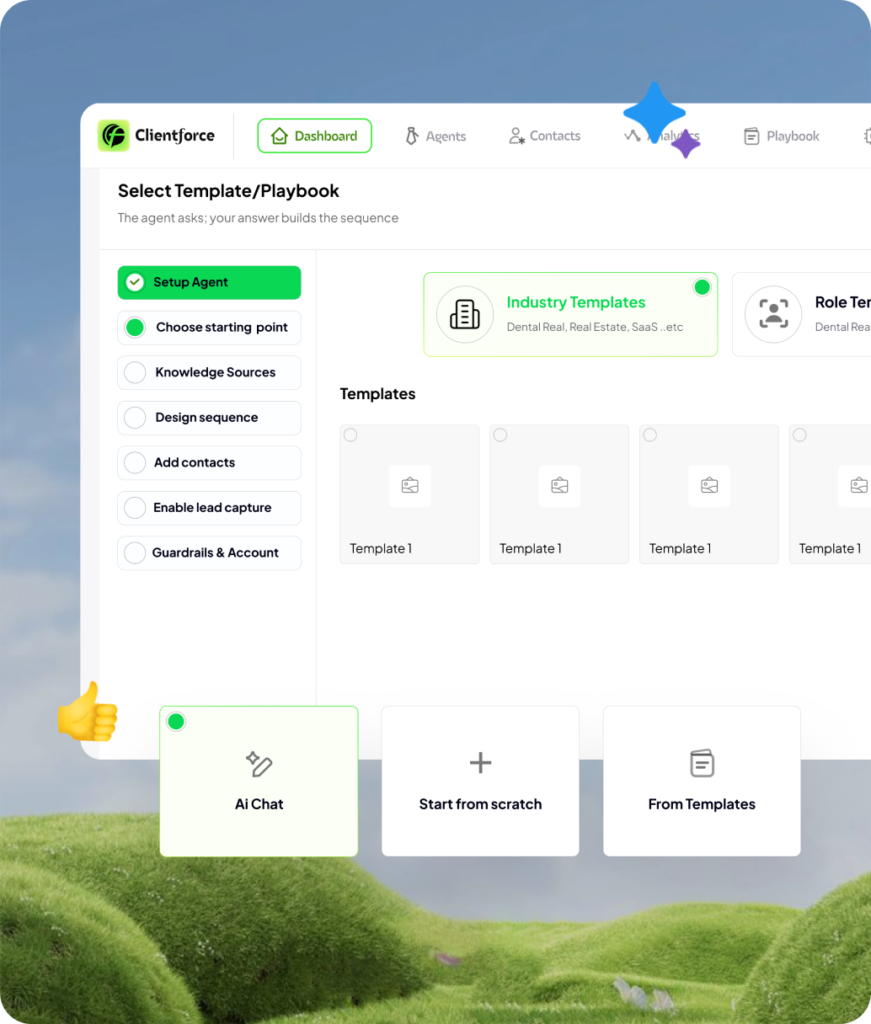The height and width of the screenshot is (1024, 871).
Task: Click the Enable lead capture step
Action: 211,508
